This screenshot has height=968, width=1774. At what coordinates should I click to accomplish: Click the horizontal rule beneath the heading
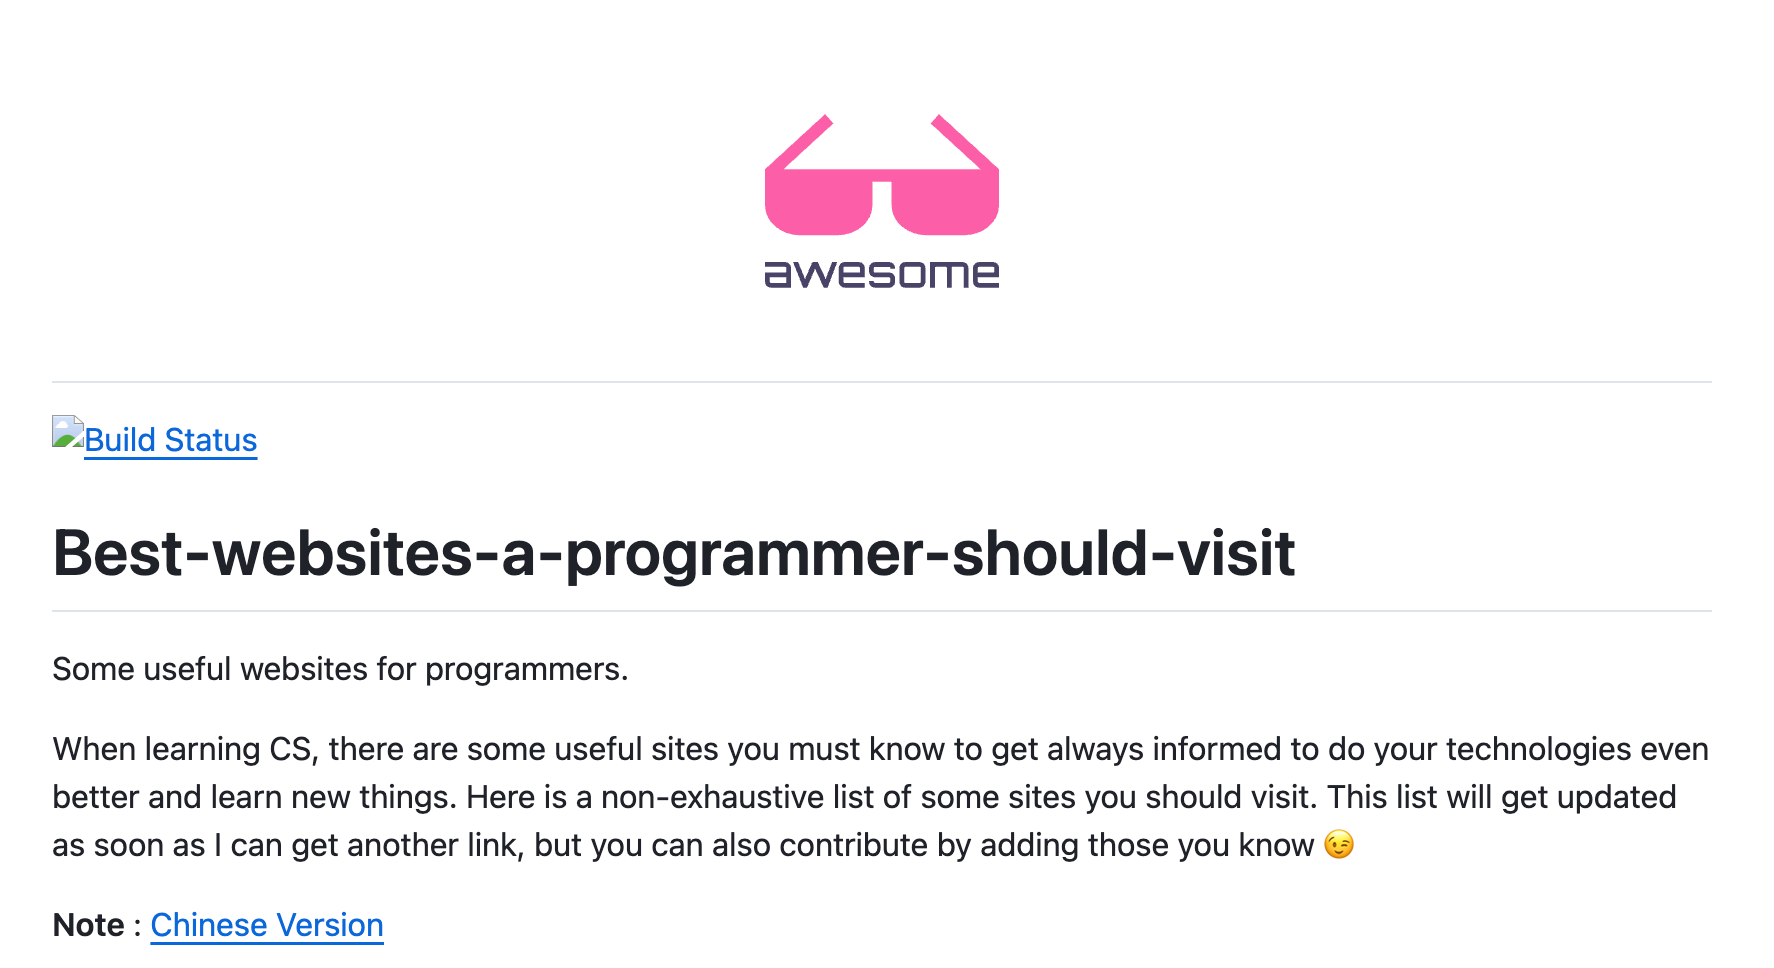tap(882, 611)
